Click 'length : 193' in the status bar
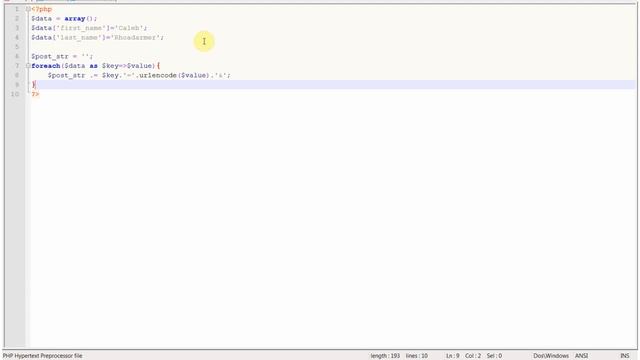 point(385,356)
